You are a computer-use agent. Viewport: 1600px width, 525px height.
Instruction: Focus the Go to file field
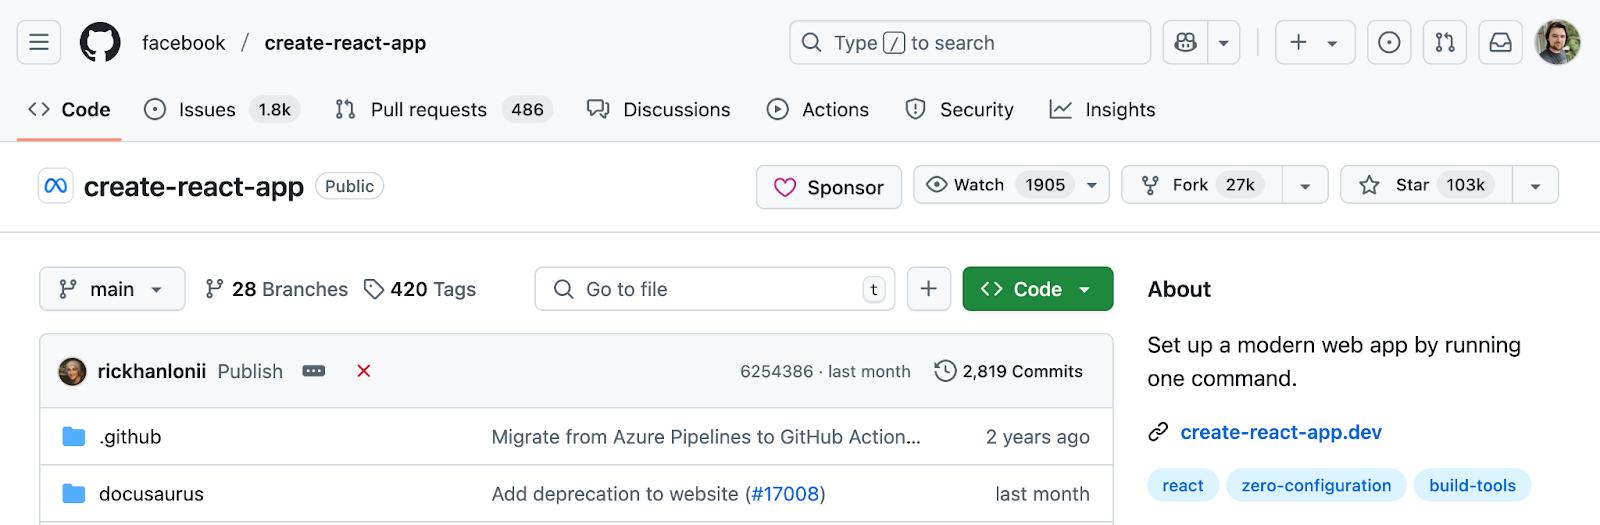click(x=715, y=289)
